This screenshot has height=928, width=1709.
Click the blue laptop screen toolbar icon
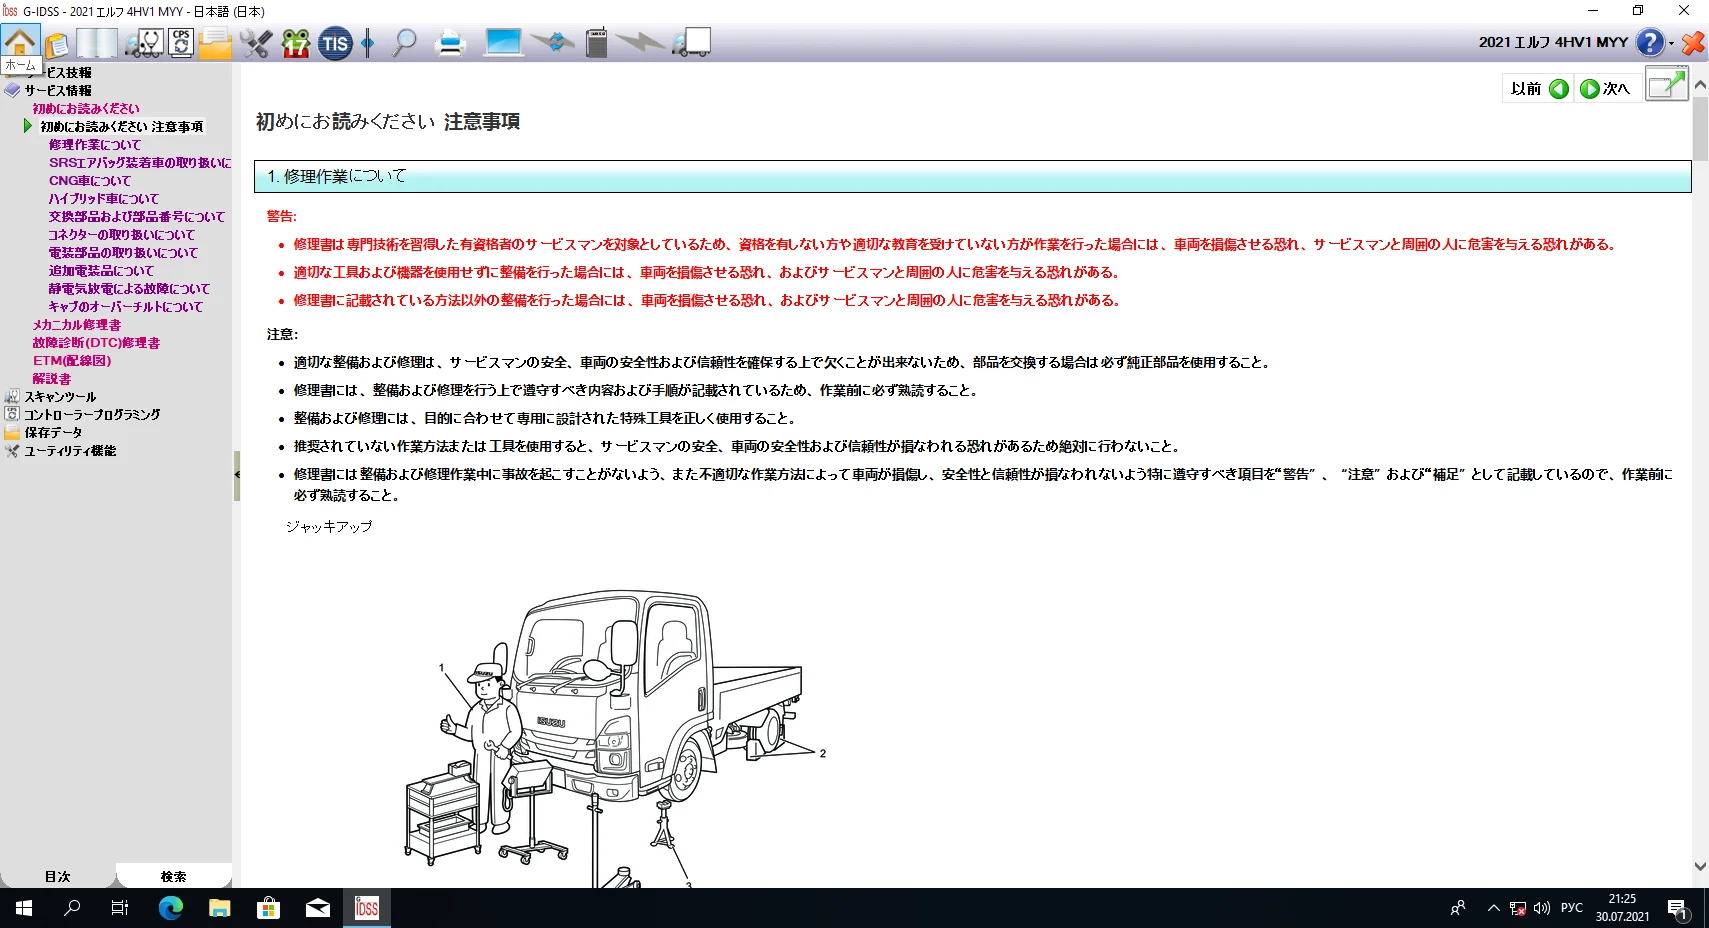pyautogui.click(x=503, y=42)
